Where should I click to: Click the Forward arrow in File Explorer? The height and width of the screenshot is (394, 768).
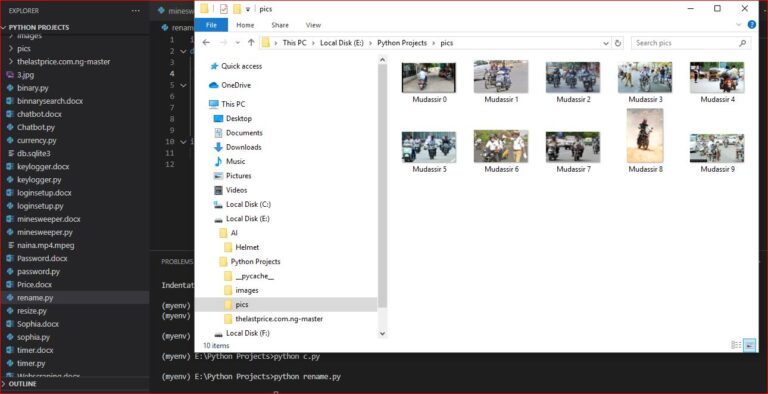(223, 43)
